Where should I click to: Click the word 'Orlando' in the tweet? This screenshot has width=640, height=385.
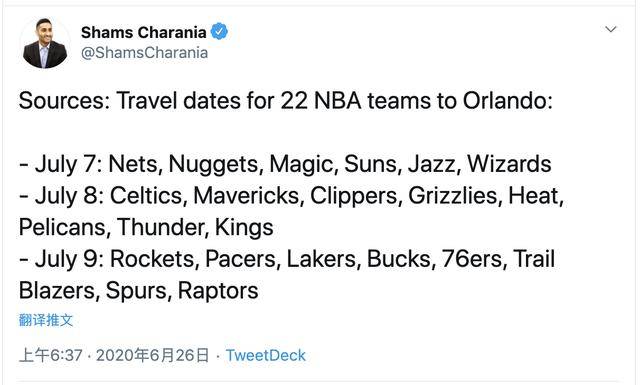pos(507,100)
